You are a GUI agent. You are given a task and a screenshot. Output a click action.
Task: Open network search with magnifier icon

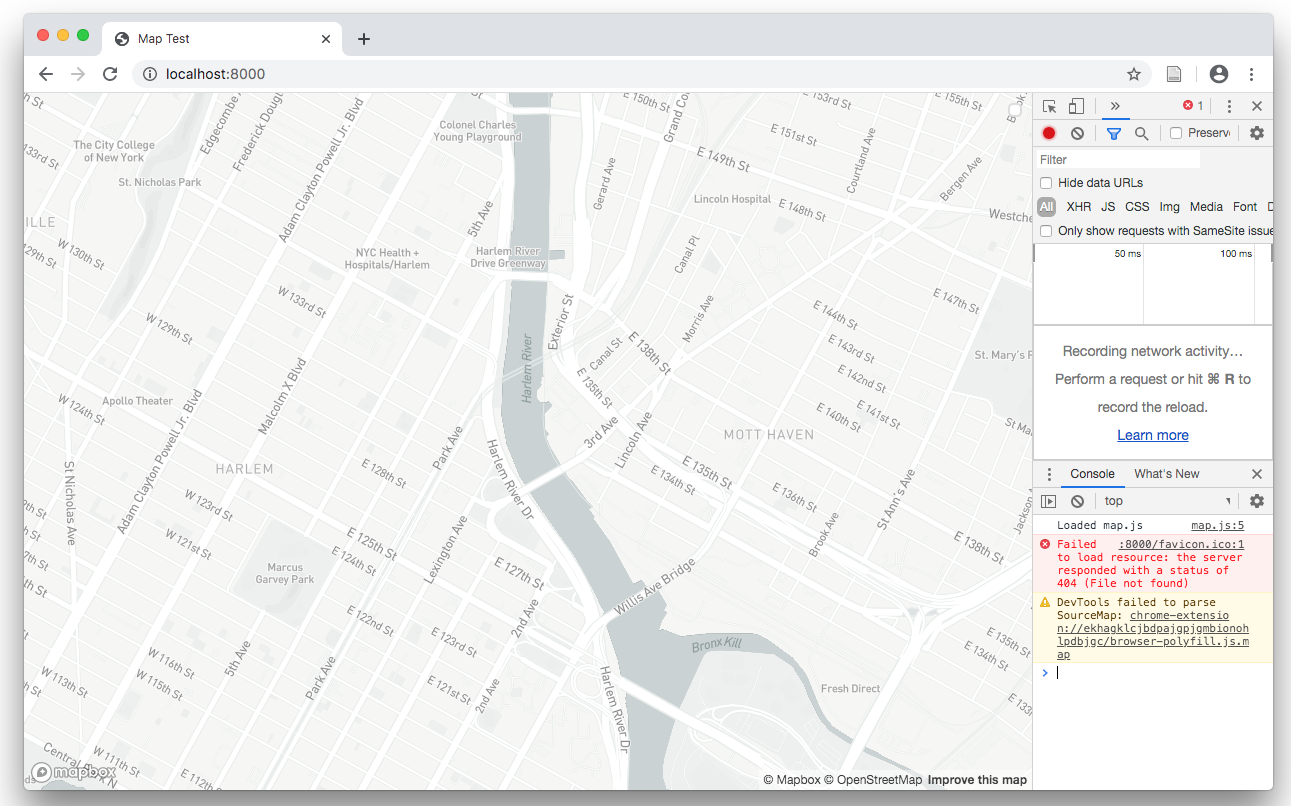(1141, 133)
